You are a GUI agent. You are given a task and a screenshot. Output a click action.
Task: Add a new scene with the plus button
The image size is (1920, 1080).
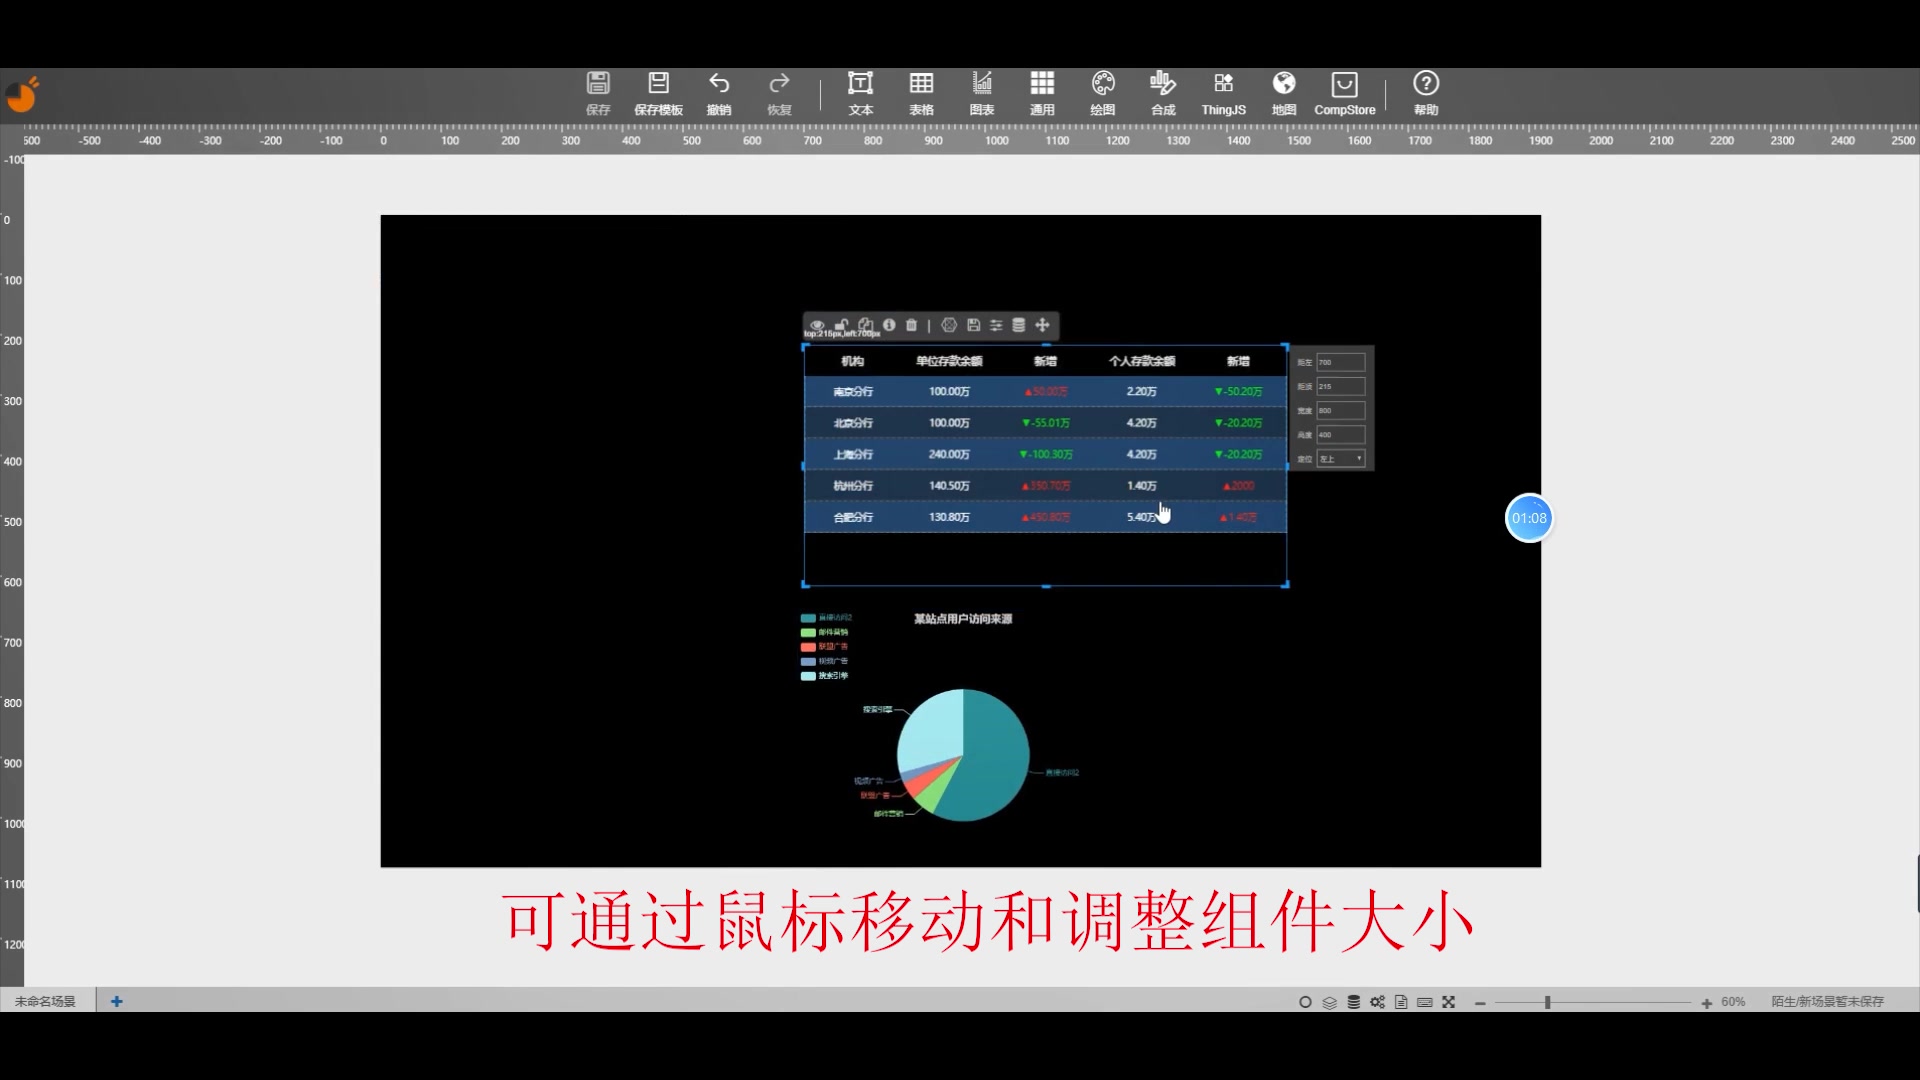tap(116, 1000)
